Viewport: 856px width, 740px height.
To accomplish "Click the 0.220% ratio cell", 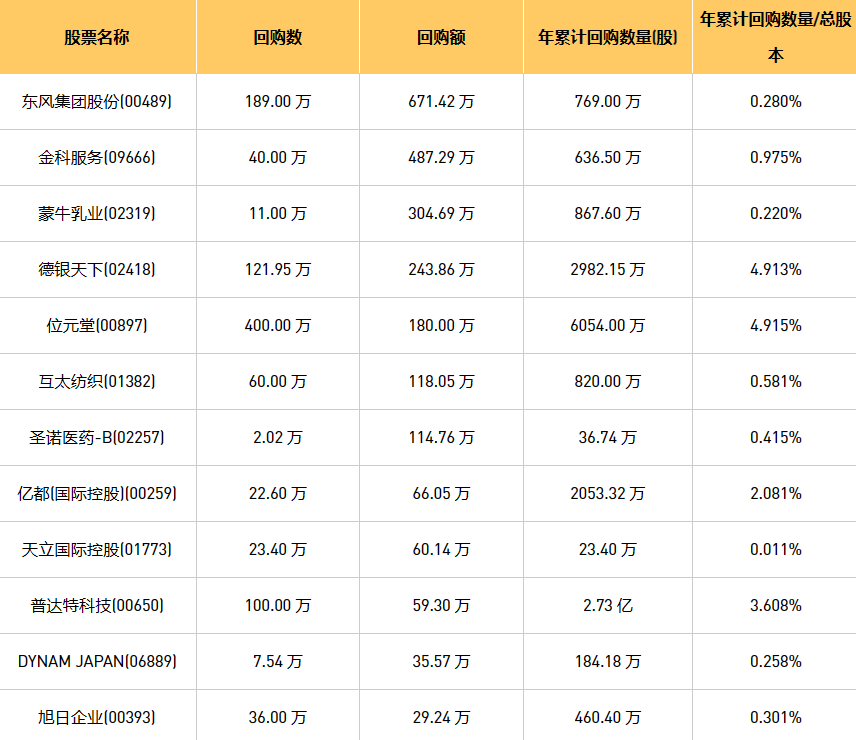I will (775, 213).
